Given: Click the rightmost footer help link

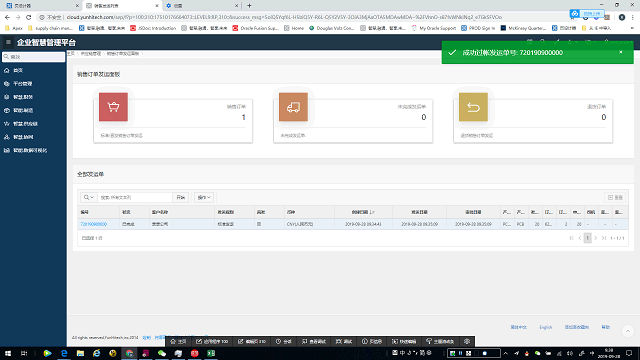Looking at the screenshot, I should point(606,327).
